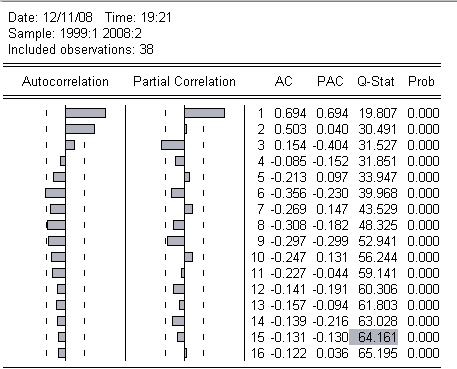Viewport: 457px width, 369px height.
Task: Click the Autocorrelation column heading
Action: 65,81
